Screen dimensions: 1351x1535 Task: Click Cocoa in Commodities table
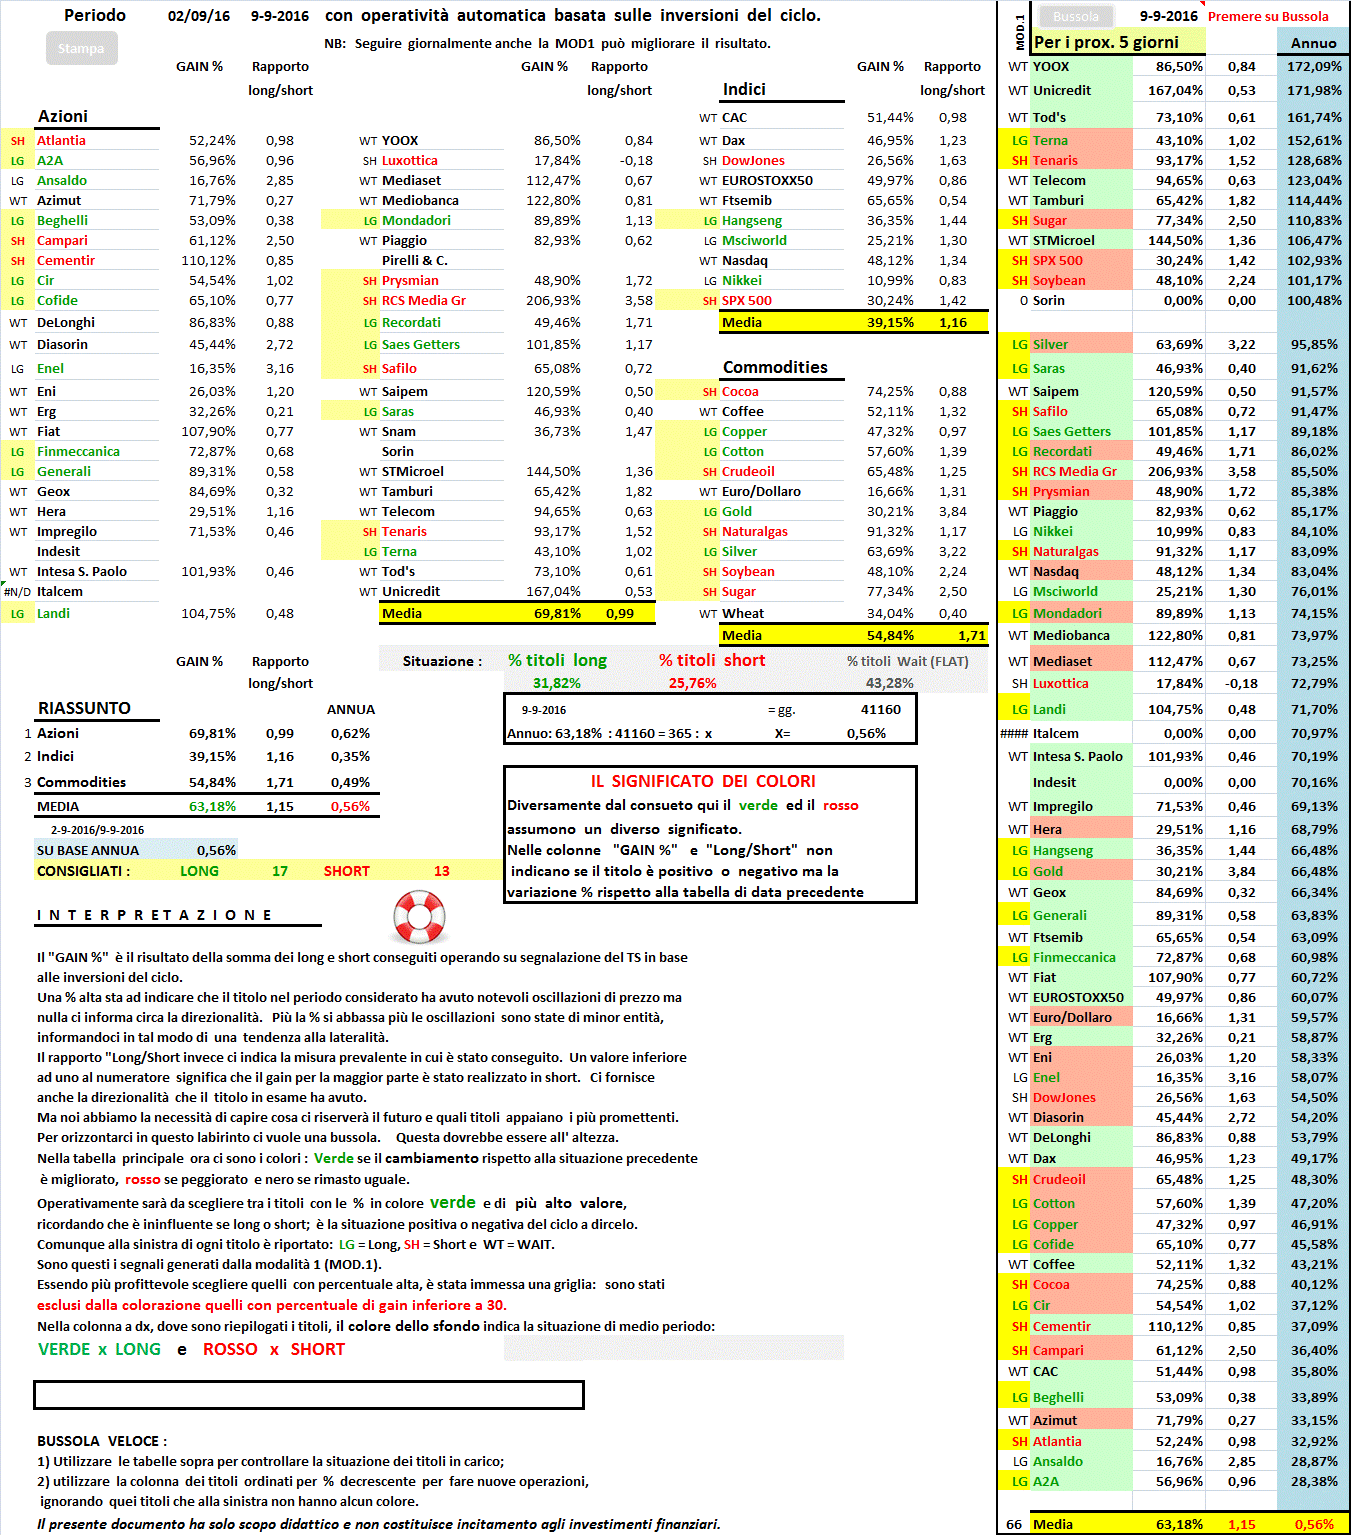point(740,391)
